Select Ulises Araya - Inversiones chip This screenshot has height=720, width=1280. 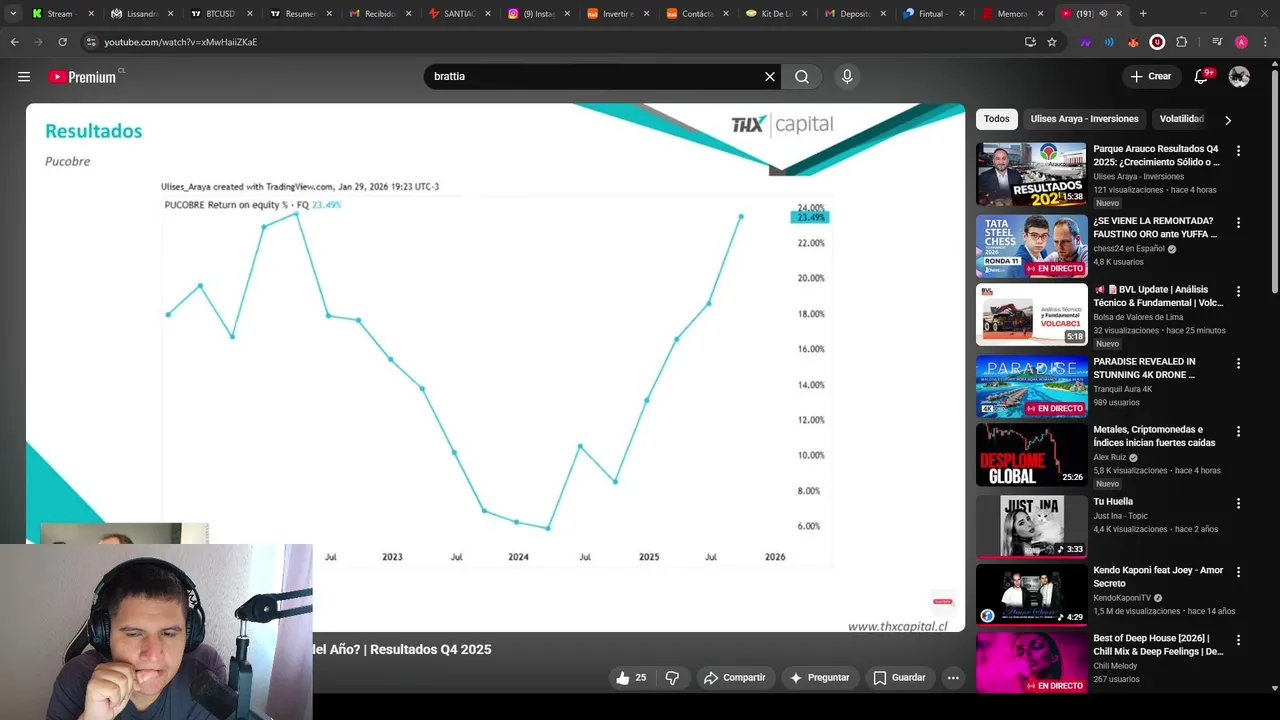[1084, 119]
